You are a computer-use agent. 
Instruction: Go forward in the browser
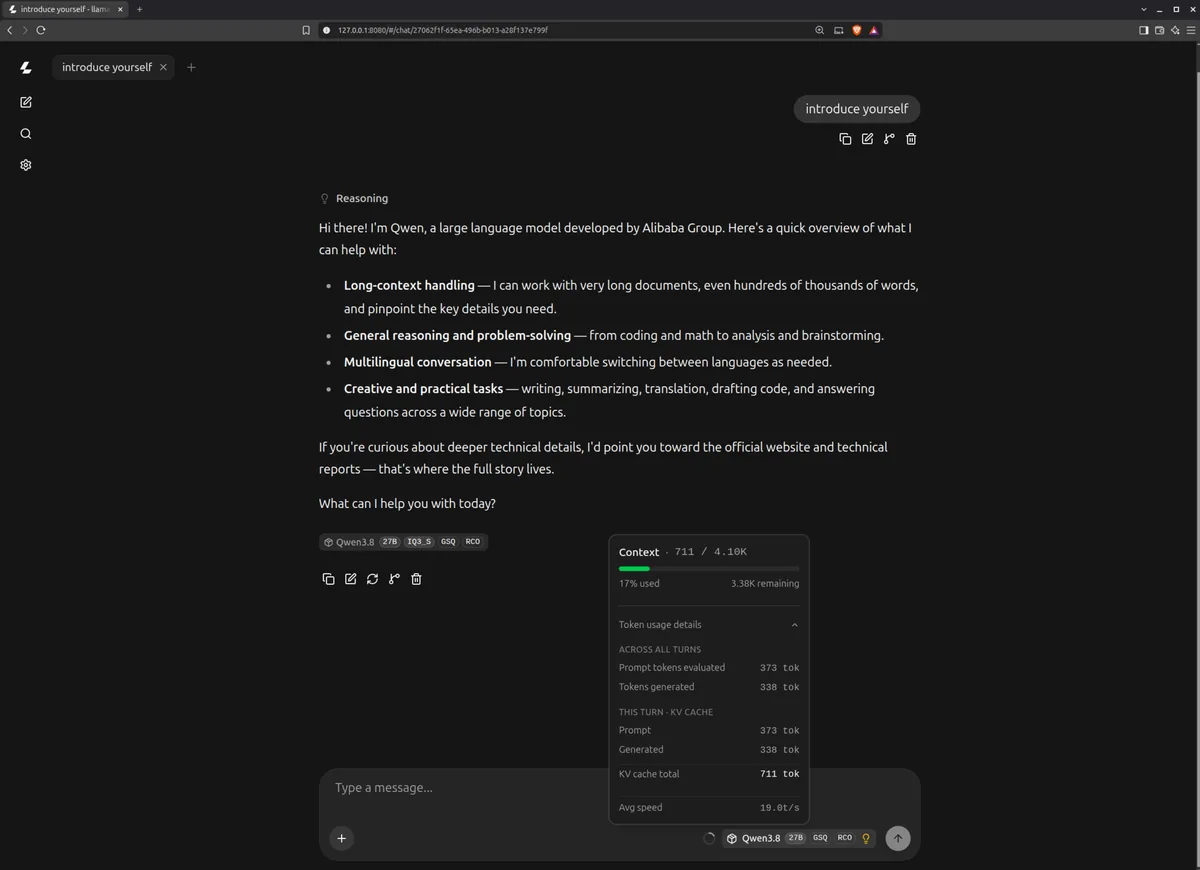(x=25, y=30)
